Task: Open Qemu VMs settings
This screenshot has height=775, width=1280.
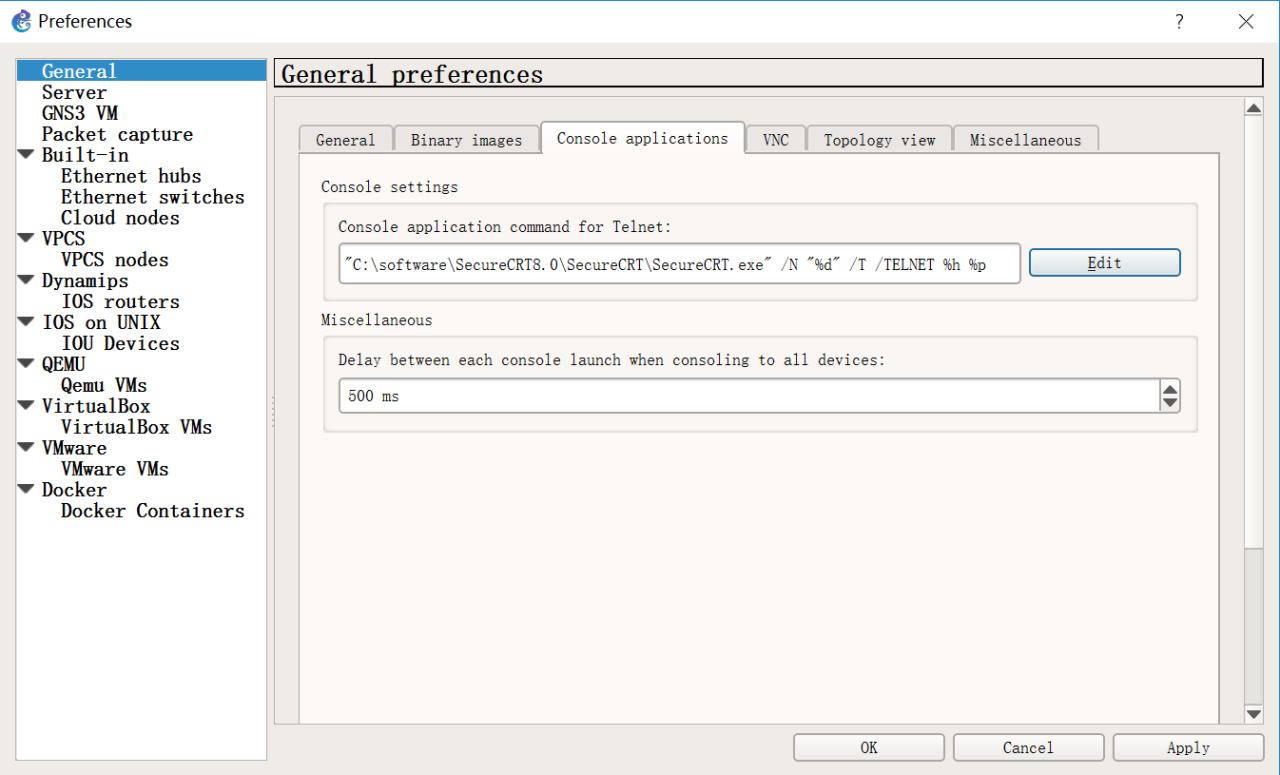Action: (x=104, y=386)
